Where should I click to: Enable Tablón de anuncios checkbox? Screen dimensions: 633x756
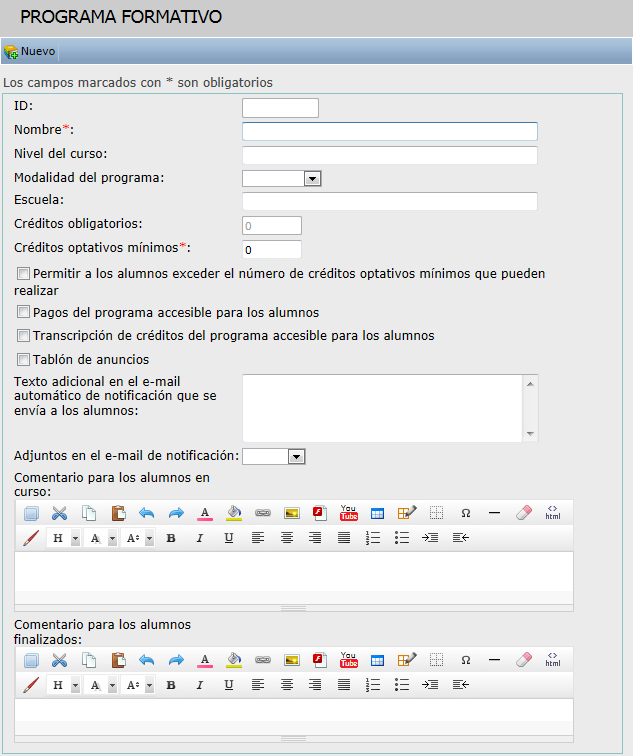(23, 359)
